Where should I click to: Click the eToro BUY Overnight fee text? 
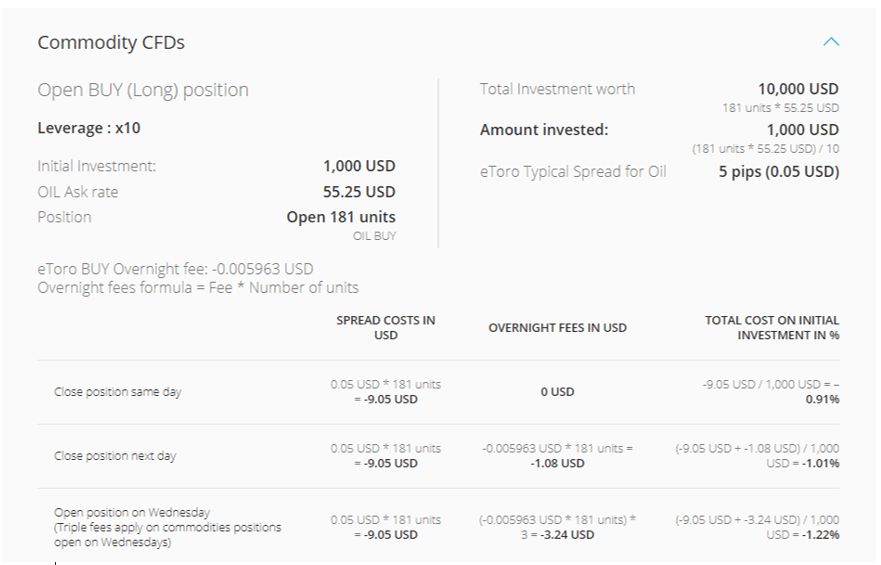point(175,269)
